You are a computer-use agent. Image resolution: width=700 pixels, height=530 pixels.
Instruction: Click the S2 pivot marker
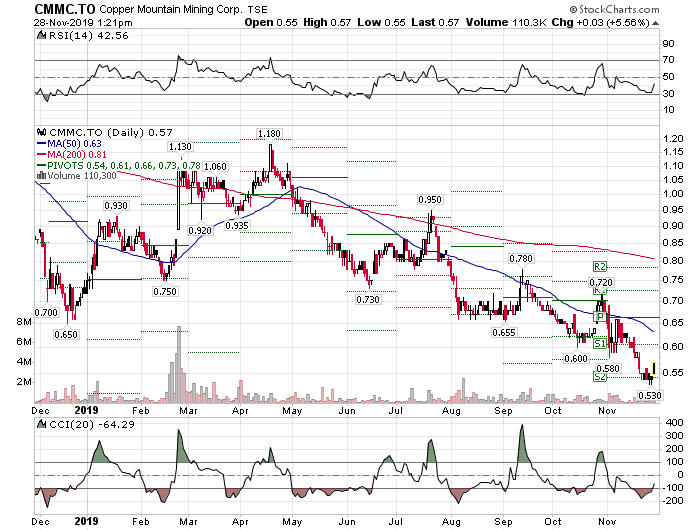pyautogui.click(x=600, y=377)
